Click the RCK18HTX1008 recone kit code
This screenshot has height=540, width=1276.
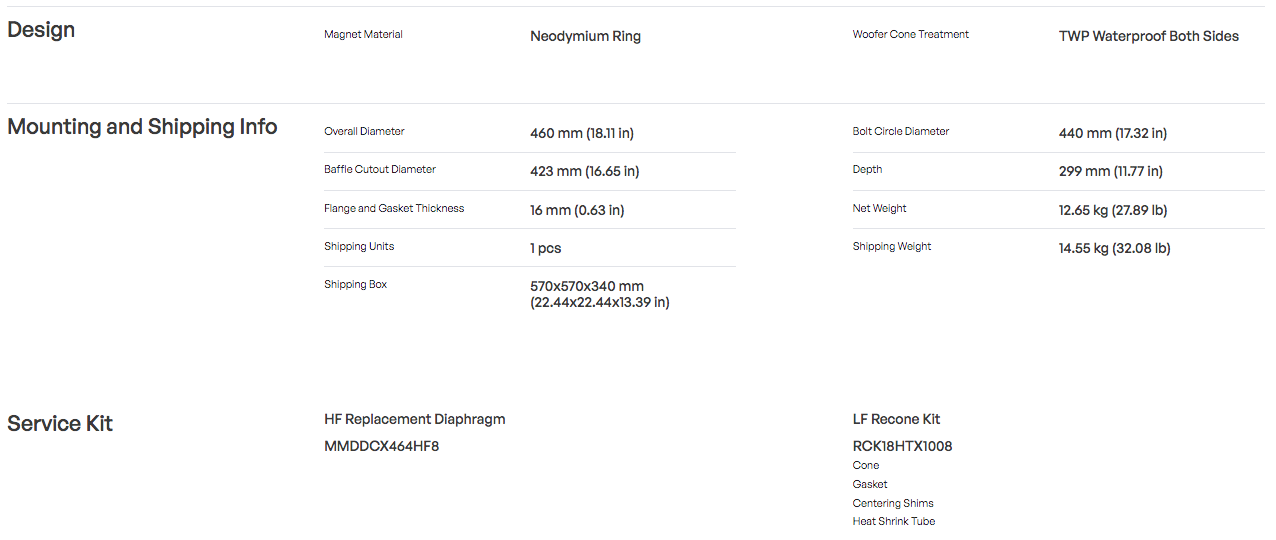point(902,446)
